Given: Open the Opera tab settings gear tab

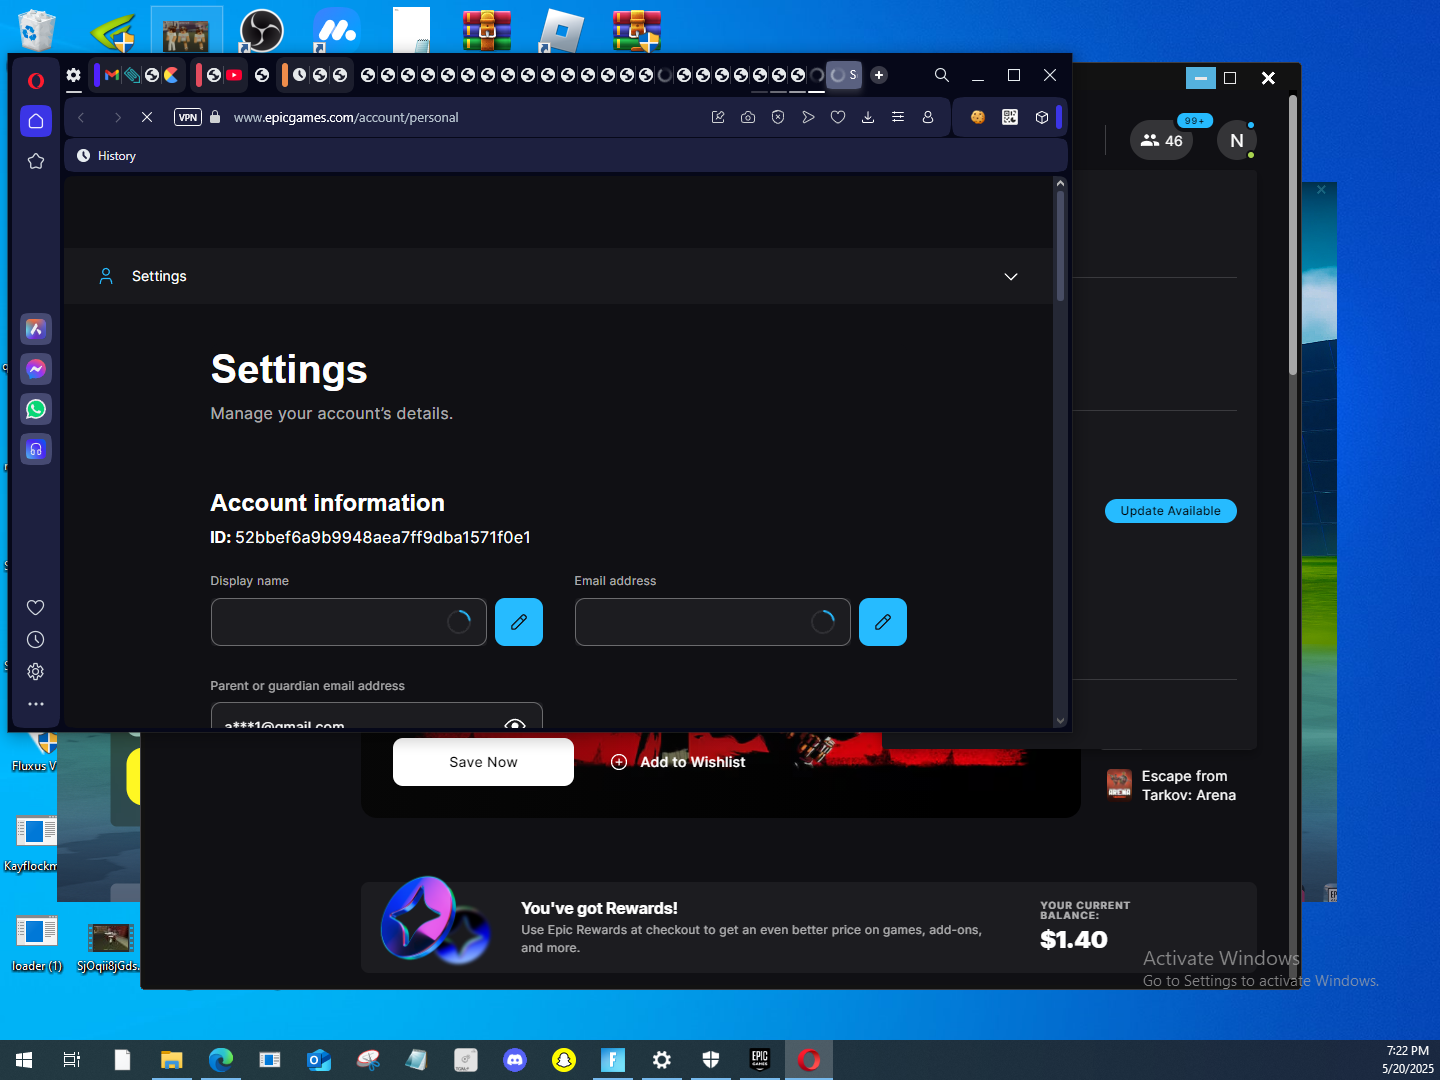Looking at the screenshot, I should coord(73,75).
